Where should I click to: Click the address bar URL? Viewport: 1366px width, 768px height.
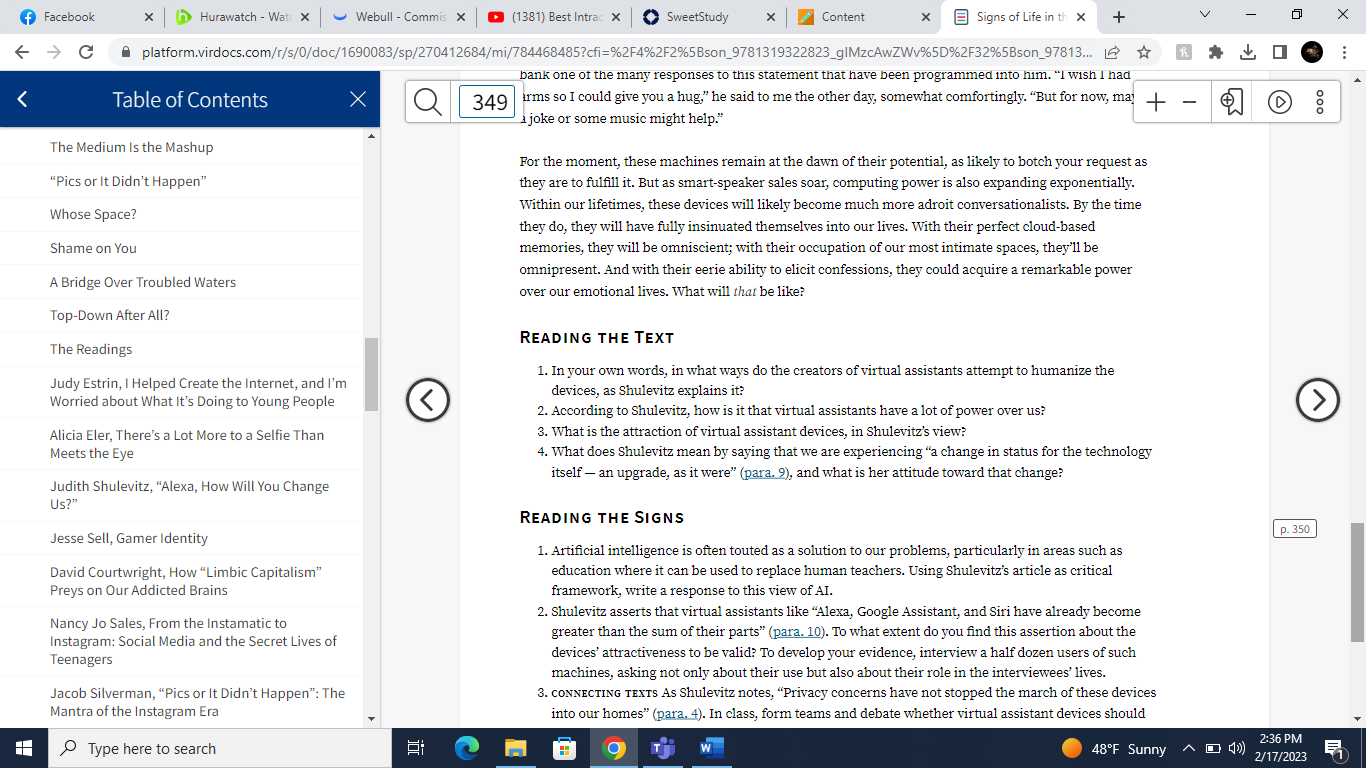coord(617,52)
